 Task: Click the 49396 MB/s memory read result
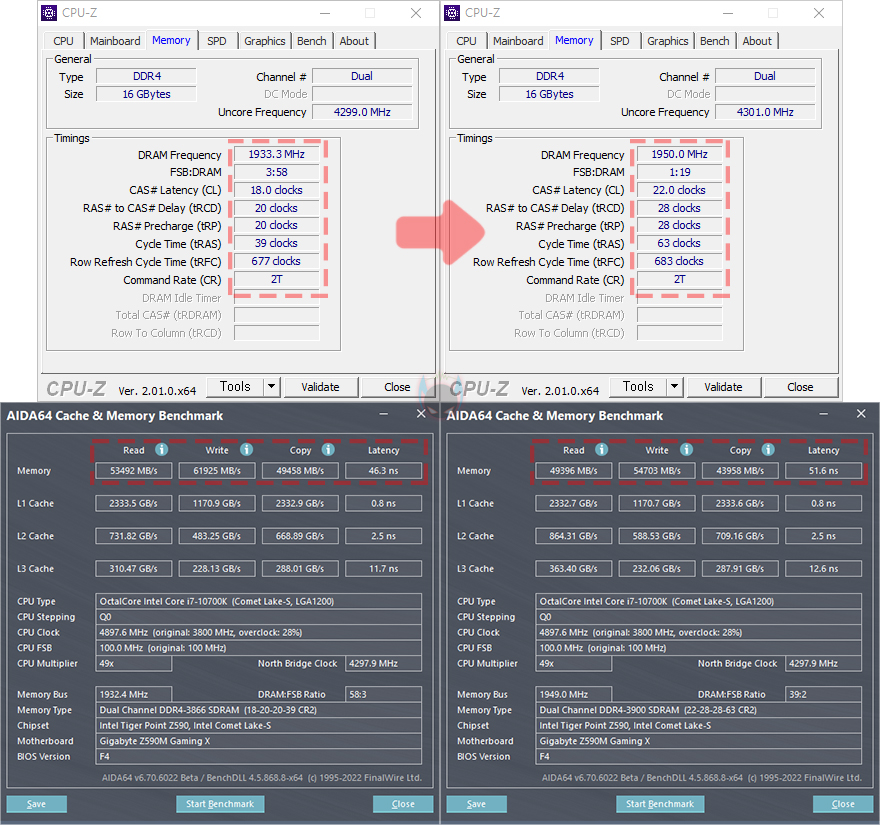click(574, 471)
